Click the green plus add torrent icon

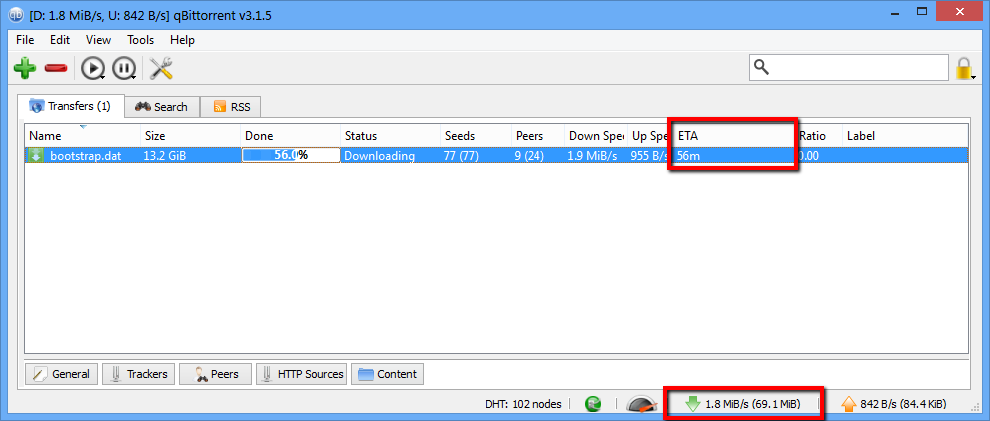24,68
